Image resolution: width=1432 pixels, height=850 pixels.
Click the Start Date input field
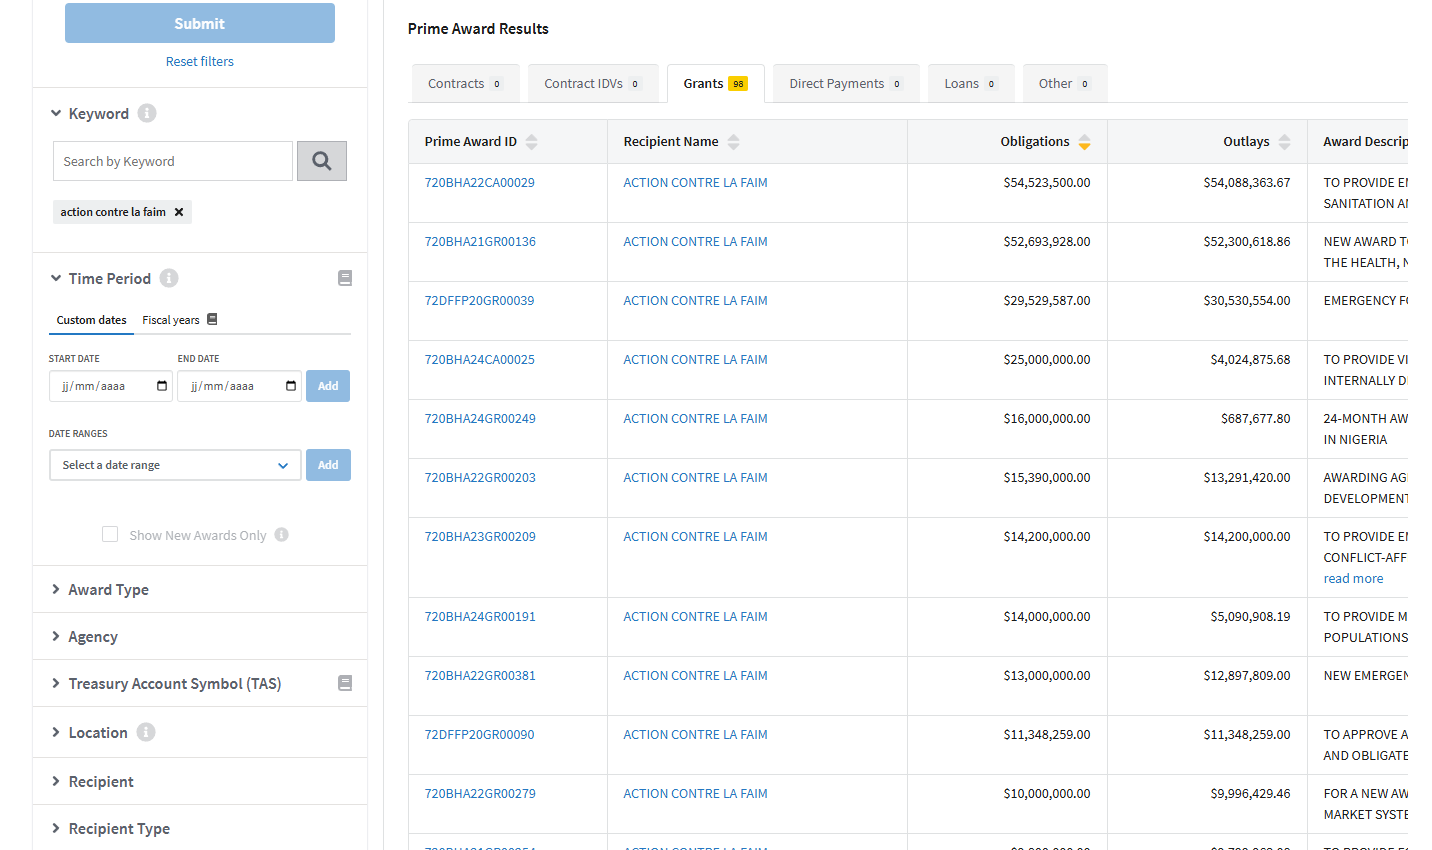[x=111, y=386]
